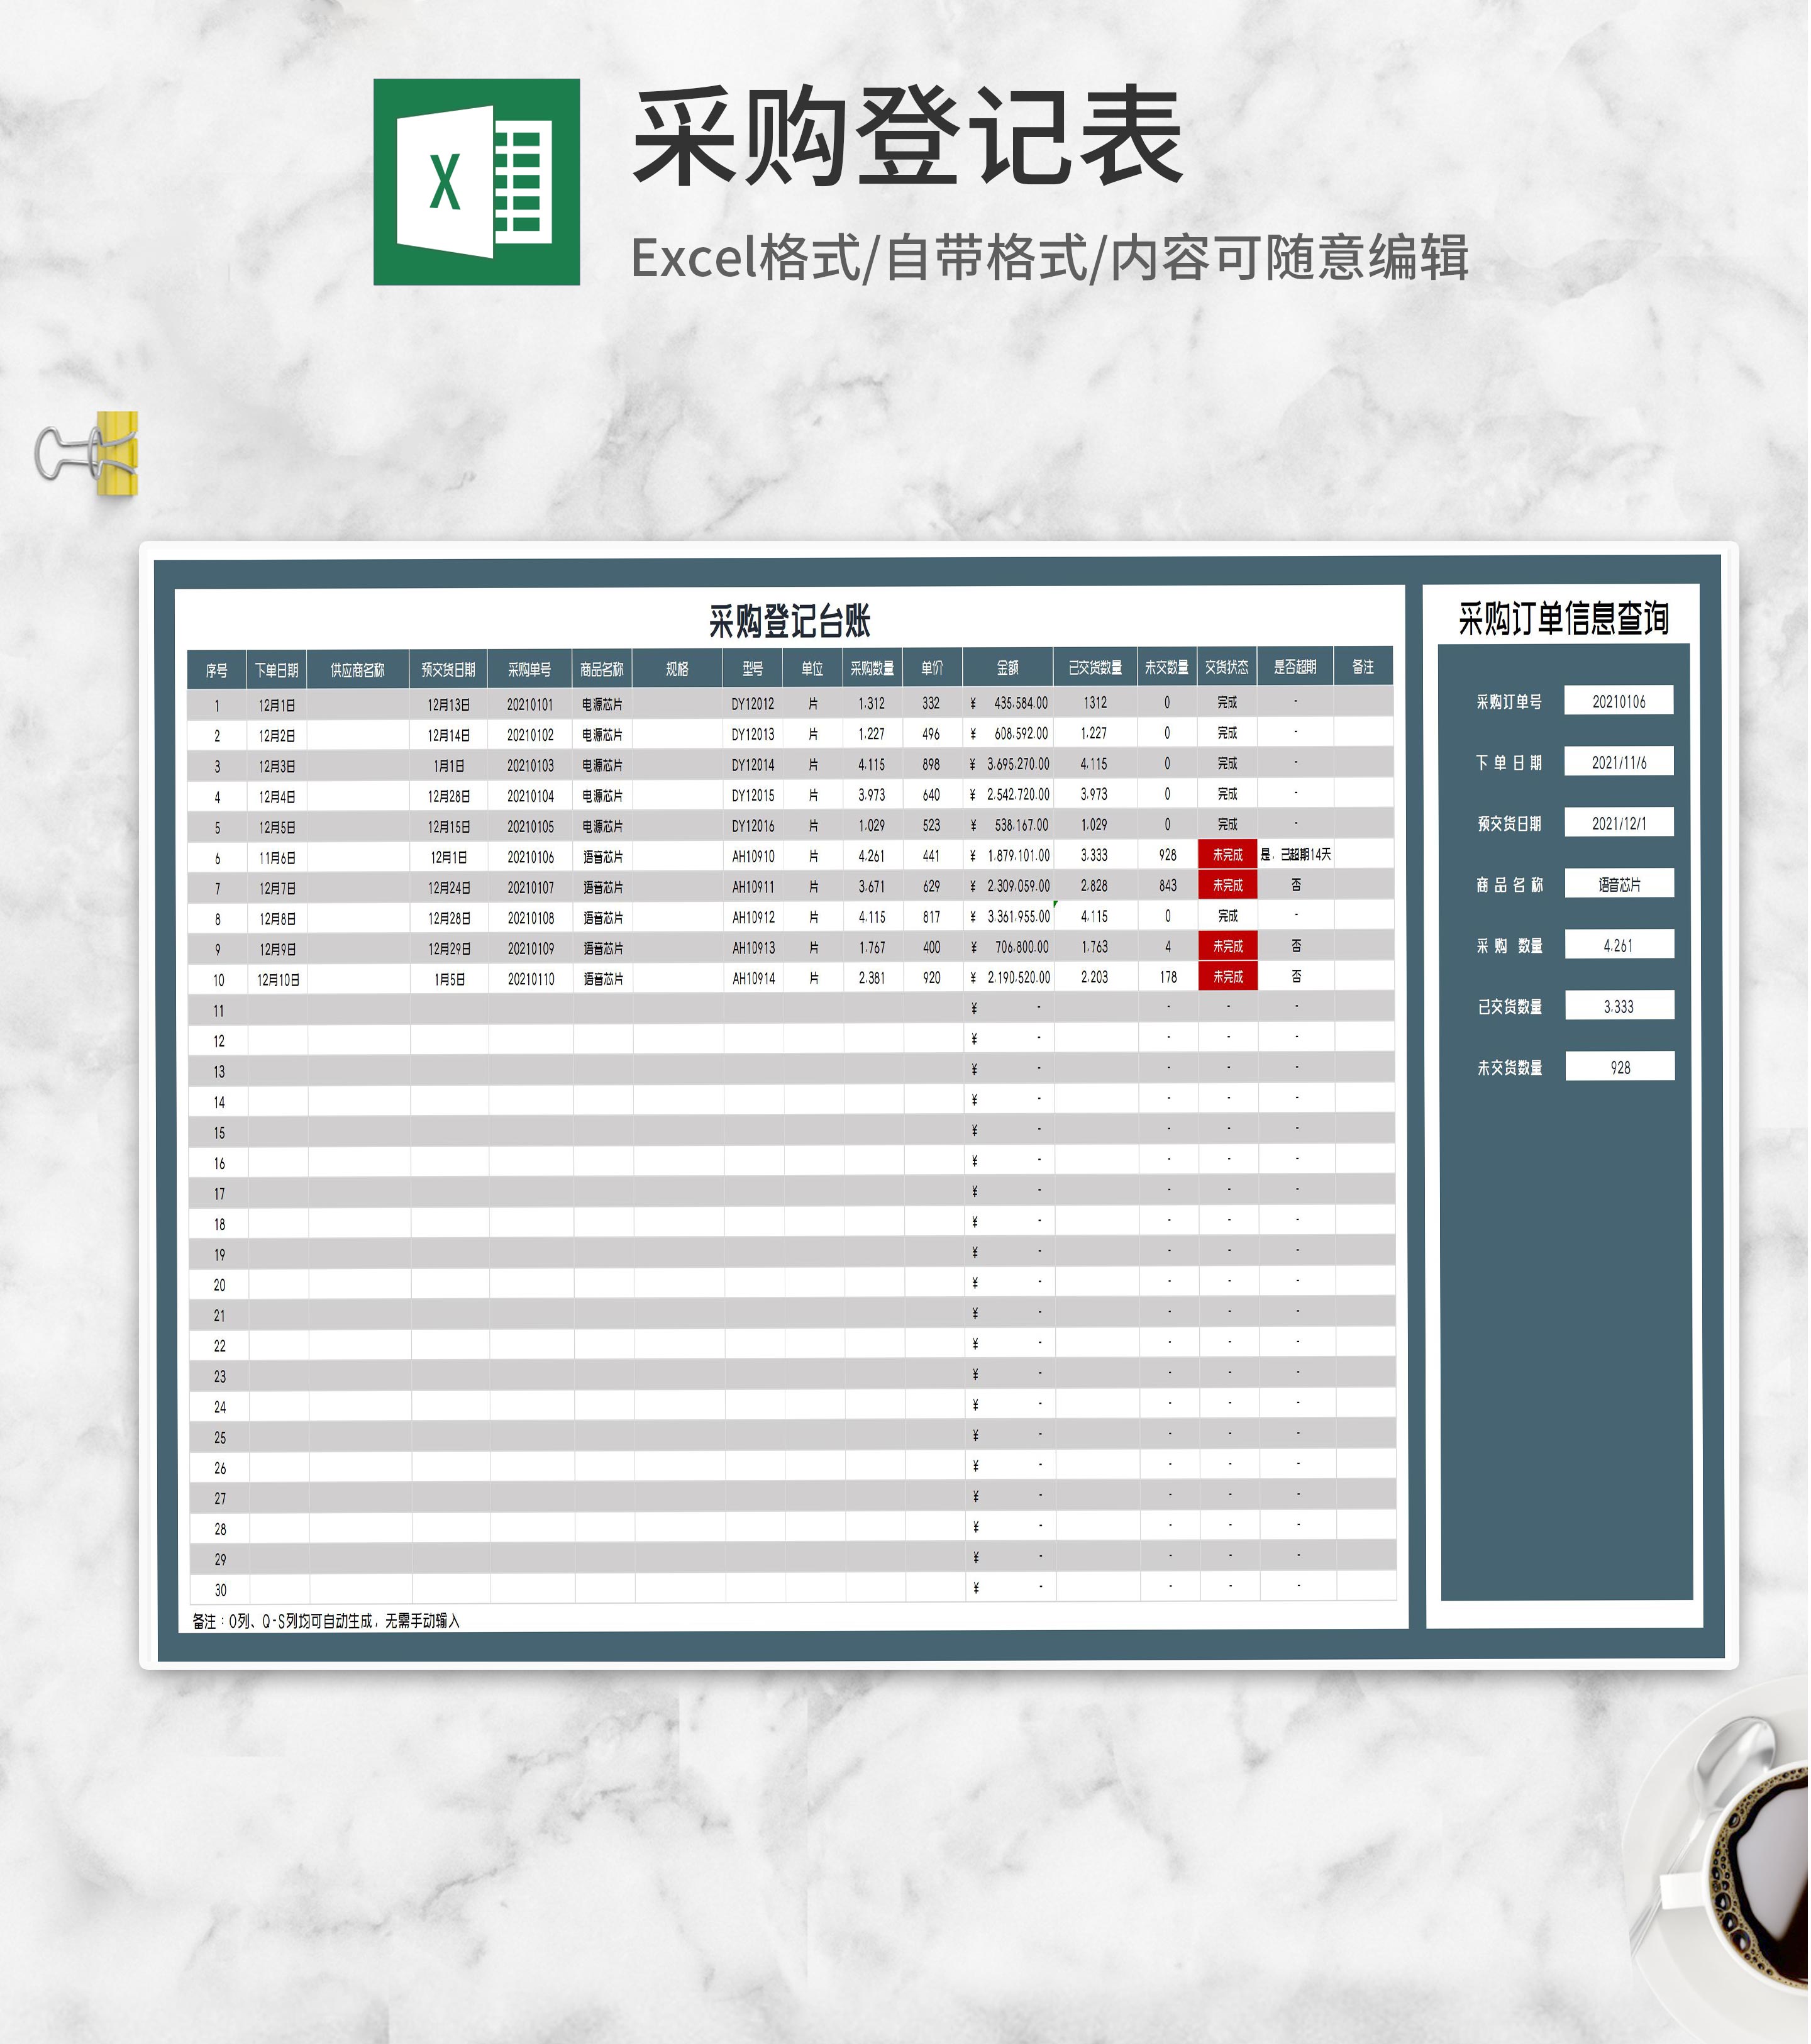This screenshot has height=2044, width=1811.
Task: Click the 采购订单信息查询 panel heading
Action: pyautogui.click(x=1565, y=619)
